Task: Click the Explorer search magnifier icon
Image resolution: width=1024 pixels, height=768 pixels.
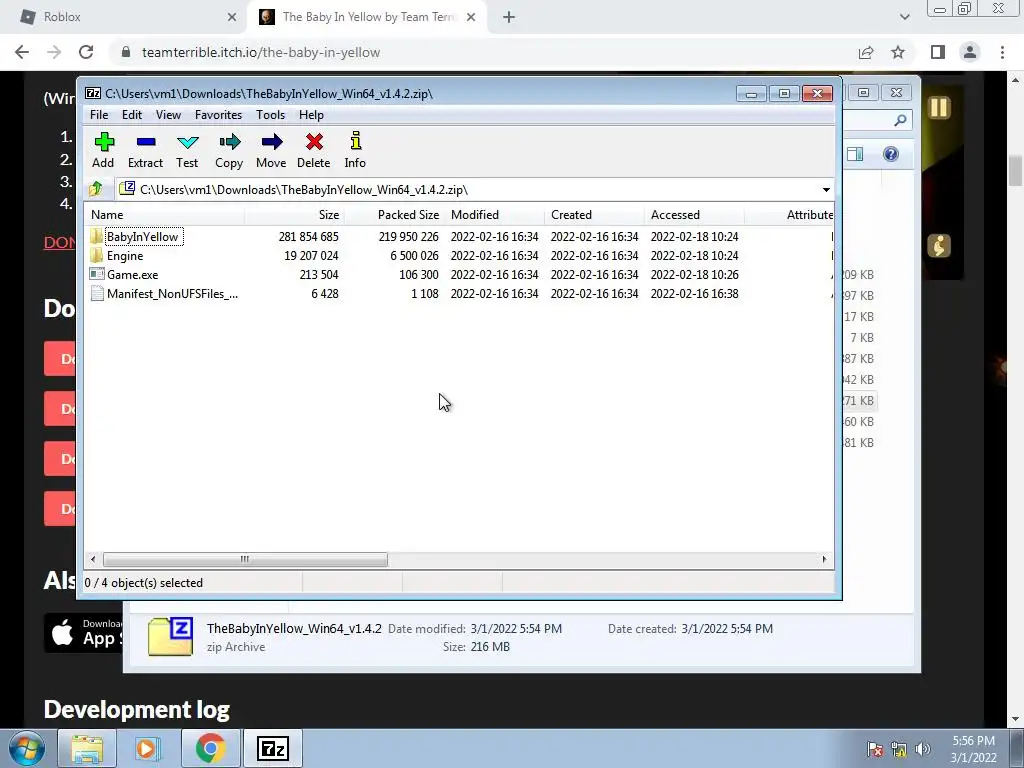Action: tap(901, 120)
